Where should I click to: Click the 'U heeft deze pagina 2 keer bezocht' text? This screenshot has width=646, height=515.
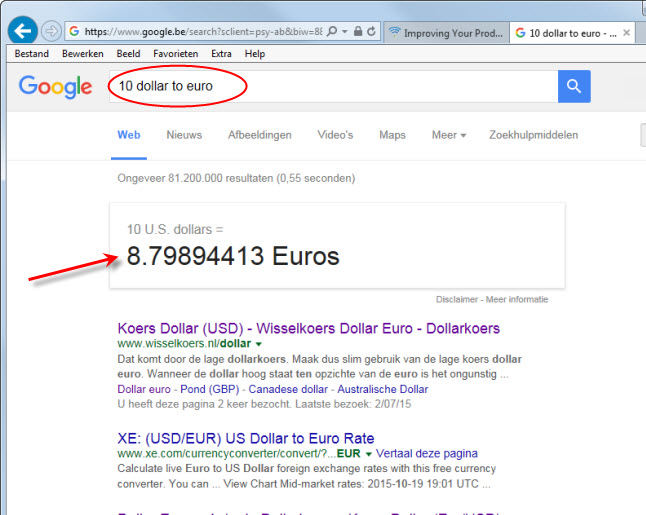[204, 404]
